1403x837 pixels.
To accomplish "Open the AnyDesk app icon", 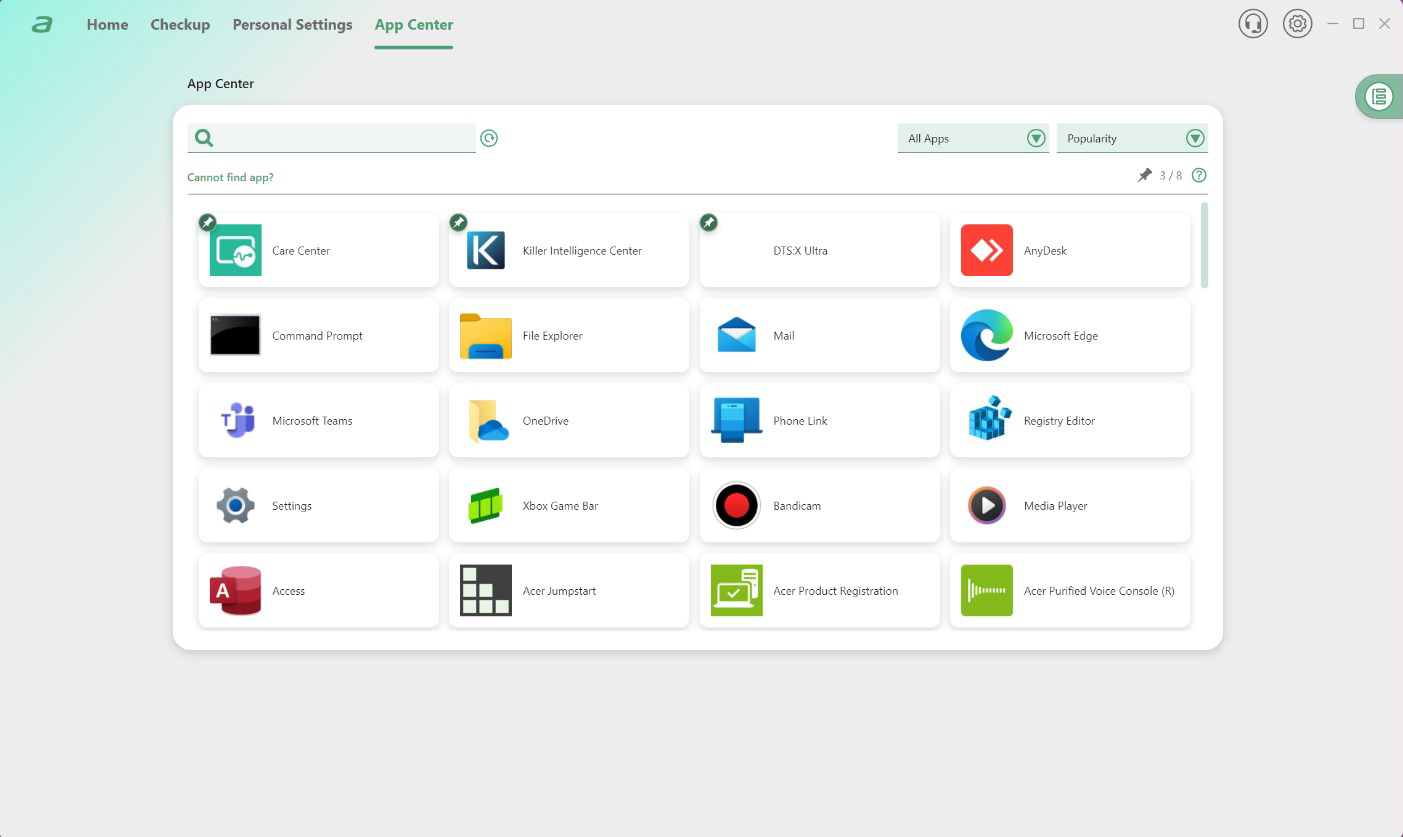I will pos(986,250).
